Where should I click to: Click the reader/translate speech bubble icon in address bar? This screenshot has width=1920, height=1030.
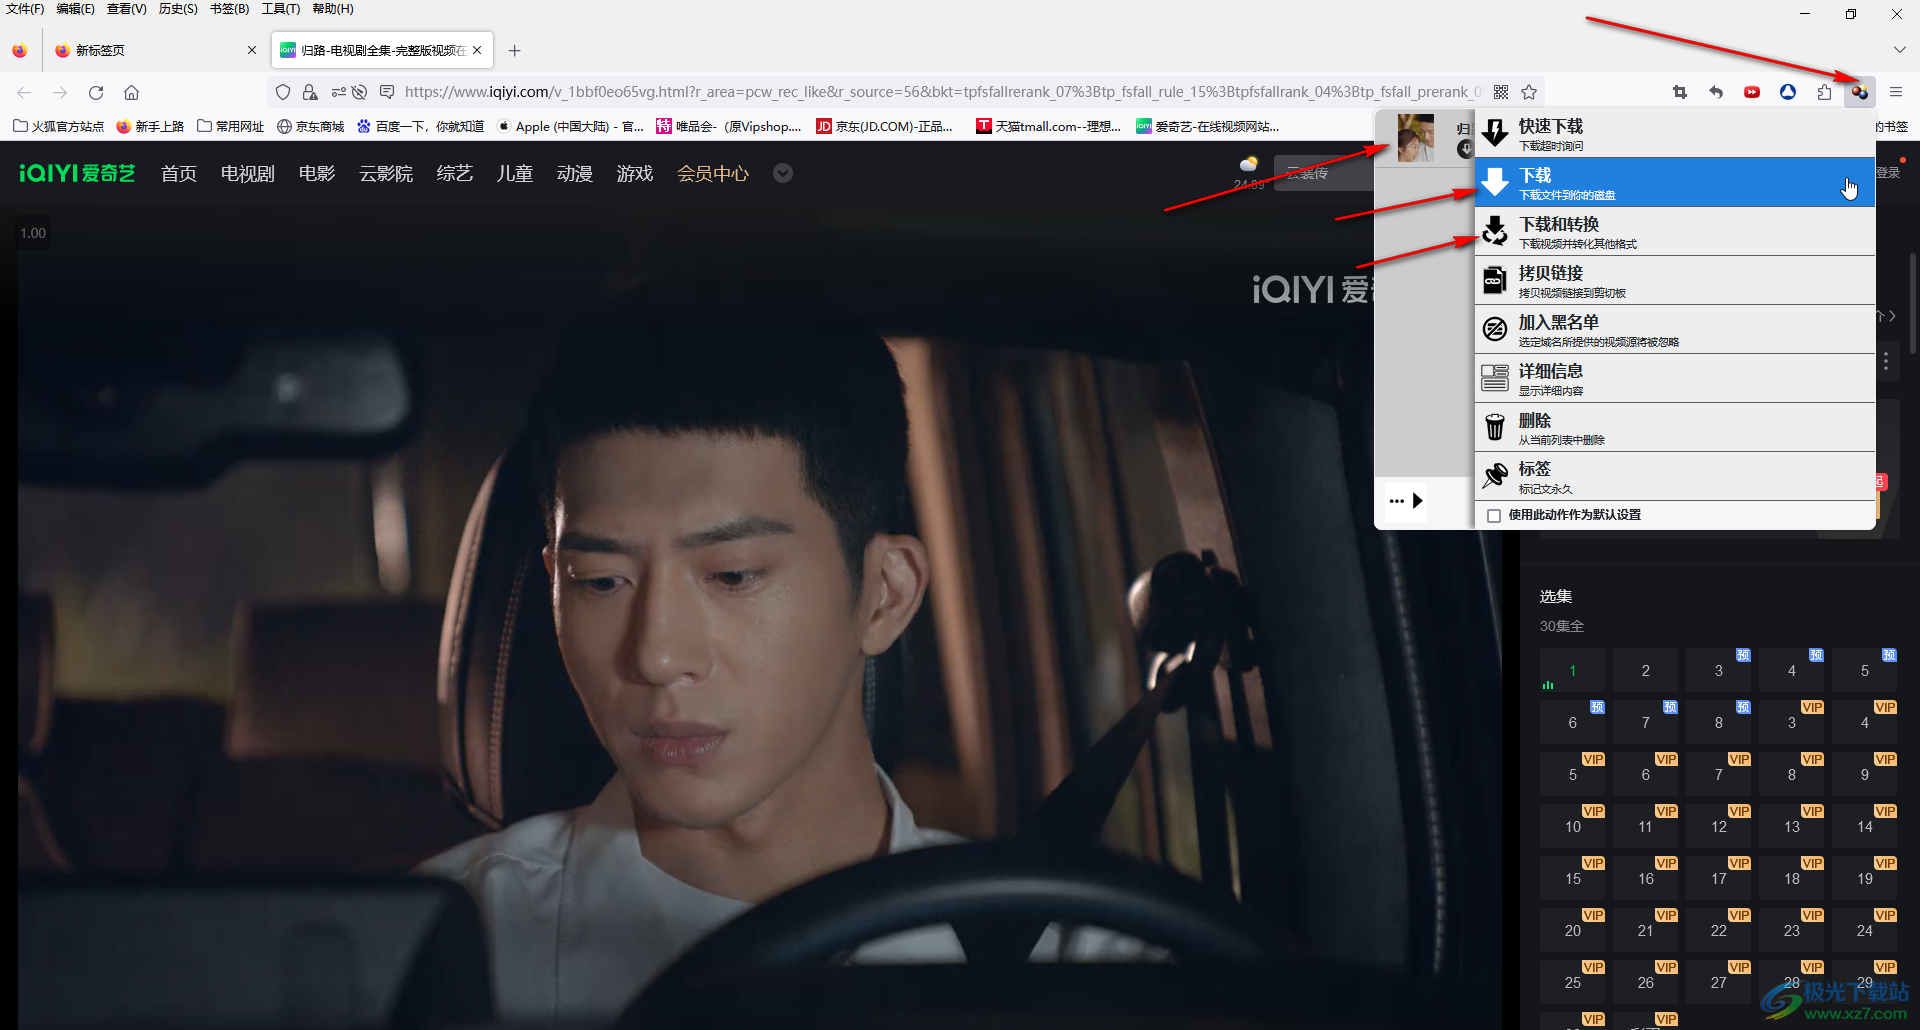[387, 92]
